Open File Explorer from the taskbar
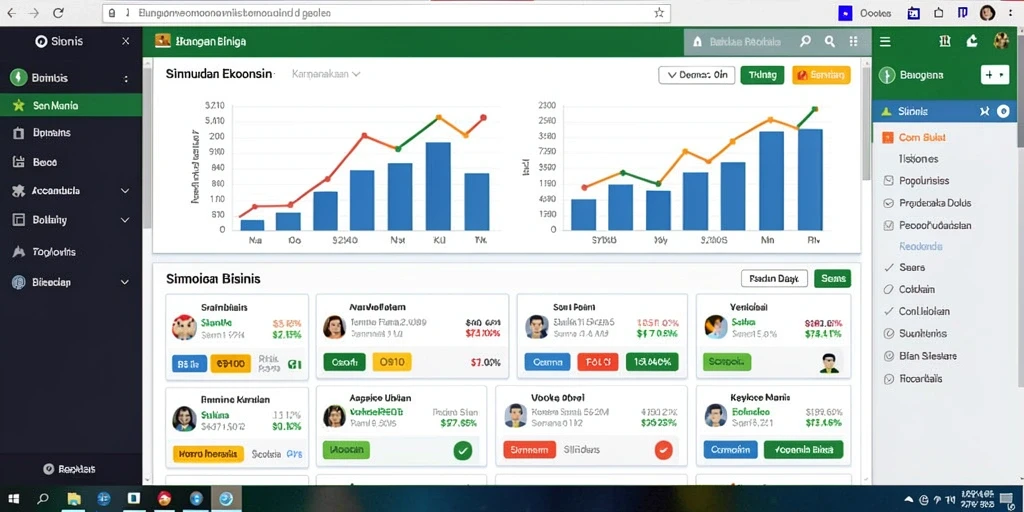The height and width of the screenshot is (512, 1024). [x=73, y=499]
